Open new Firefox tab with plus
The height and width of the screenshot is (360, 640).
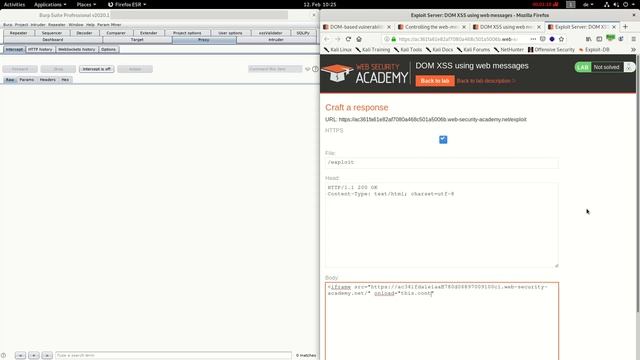point(625,27)
